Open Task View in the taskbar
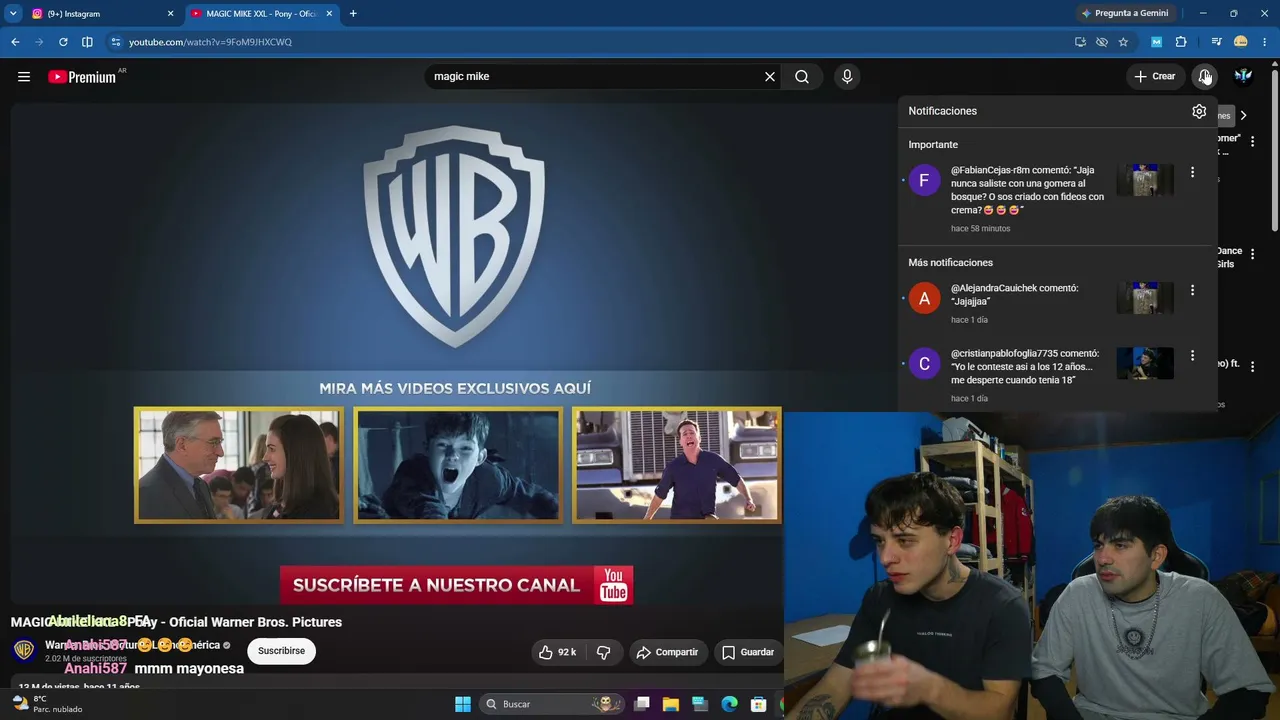 click(x=642, y=704)
